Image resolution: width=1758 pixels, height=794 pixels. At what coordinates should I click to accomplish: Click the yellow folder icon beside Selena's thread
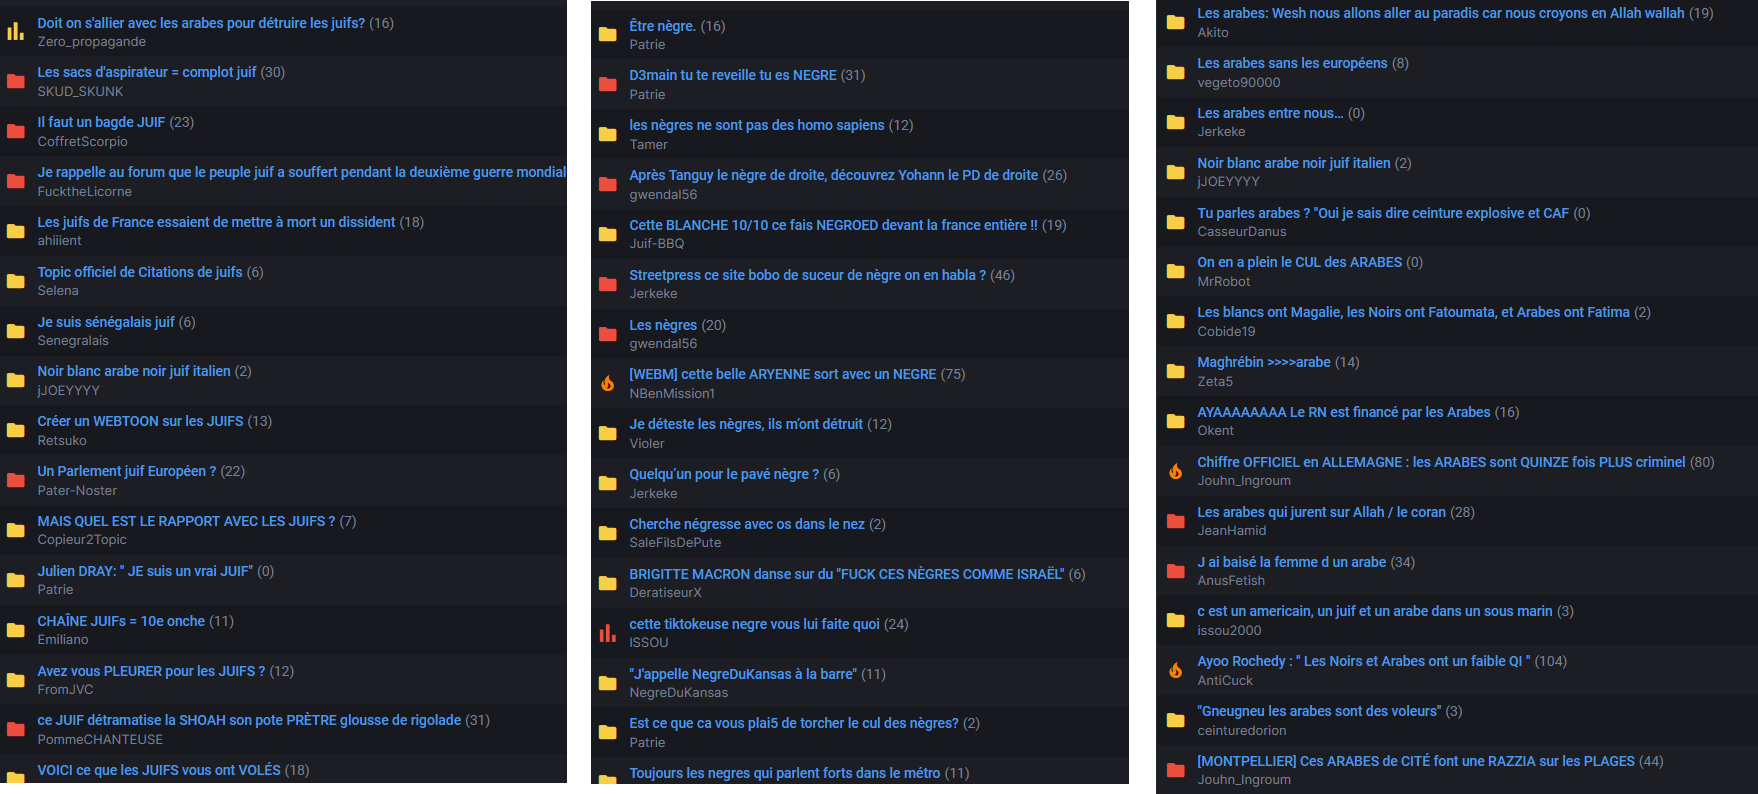(15, 281)
